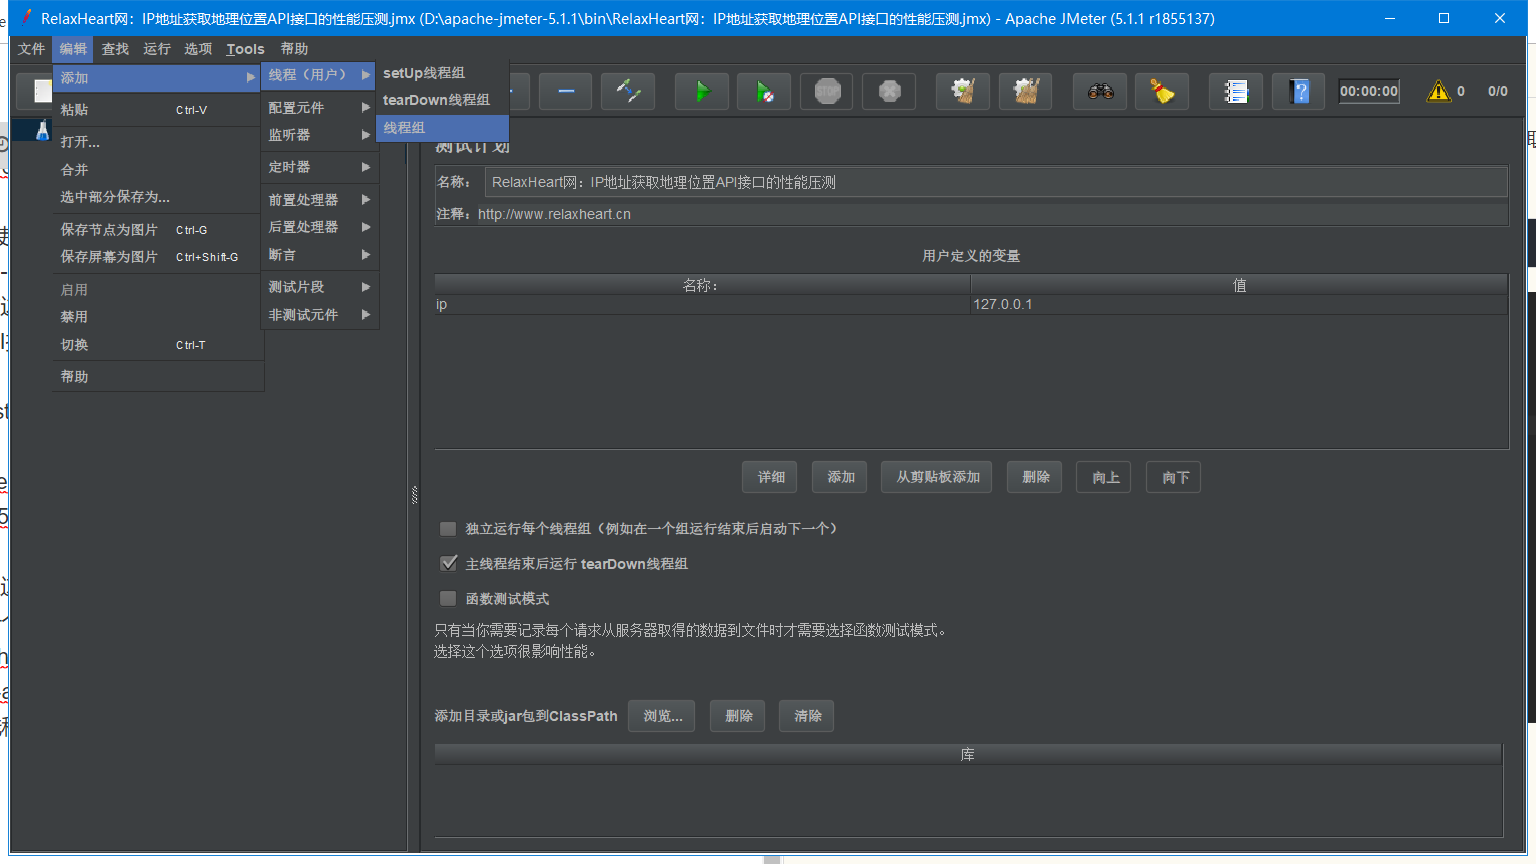Choose 选中部分保存为... menu entry
The height and width of the screenshot is (864, 1536).
[158, 197]
